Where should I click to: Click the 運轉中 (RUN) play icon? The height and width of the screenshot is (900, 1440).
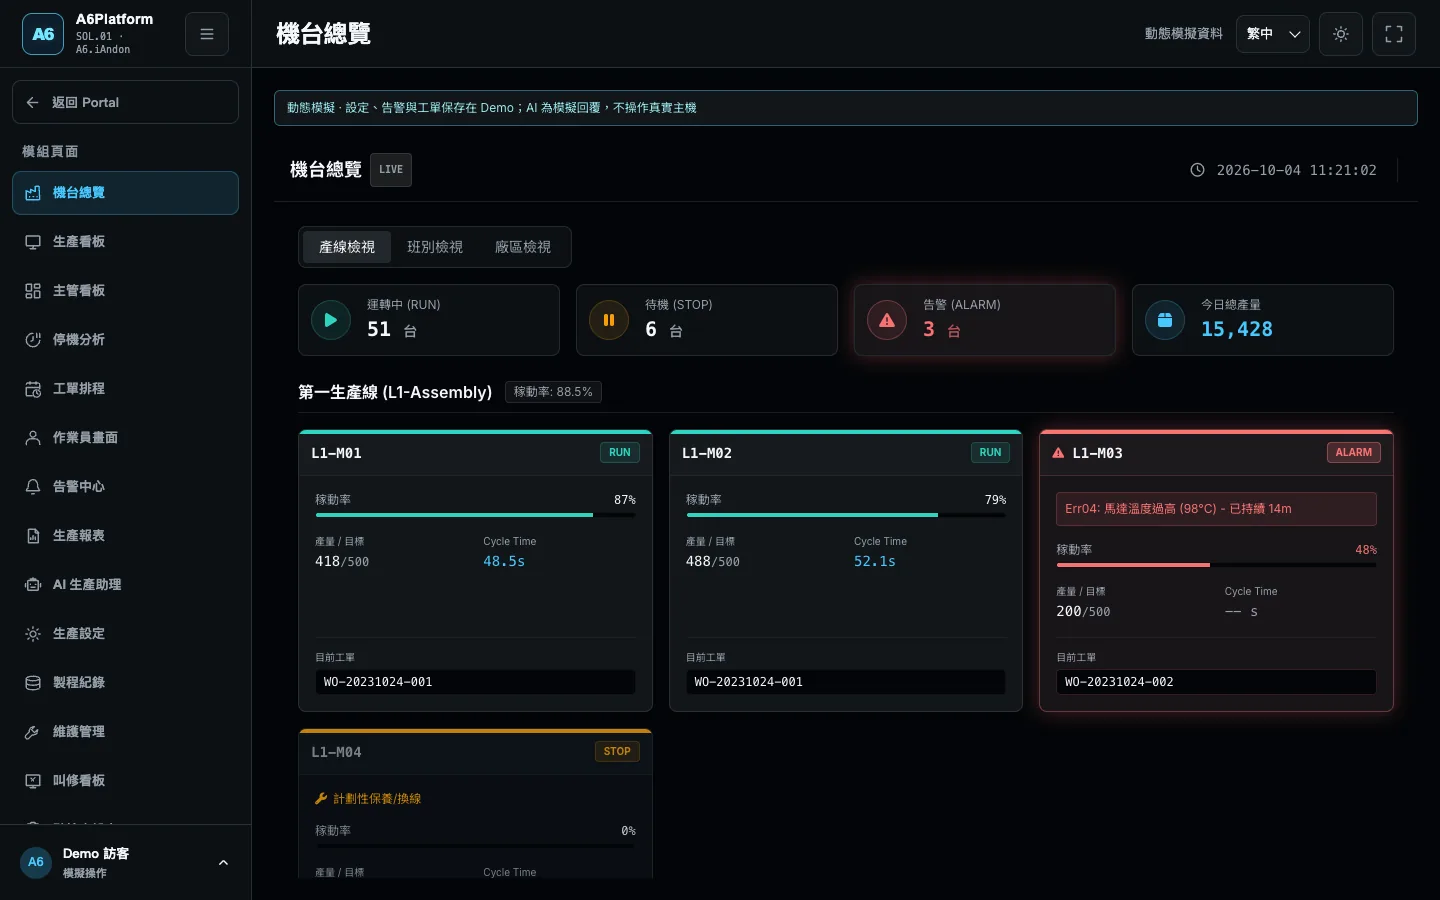point(331,320)
